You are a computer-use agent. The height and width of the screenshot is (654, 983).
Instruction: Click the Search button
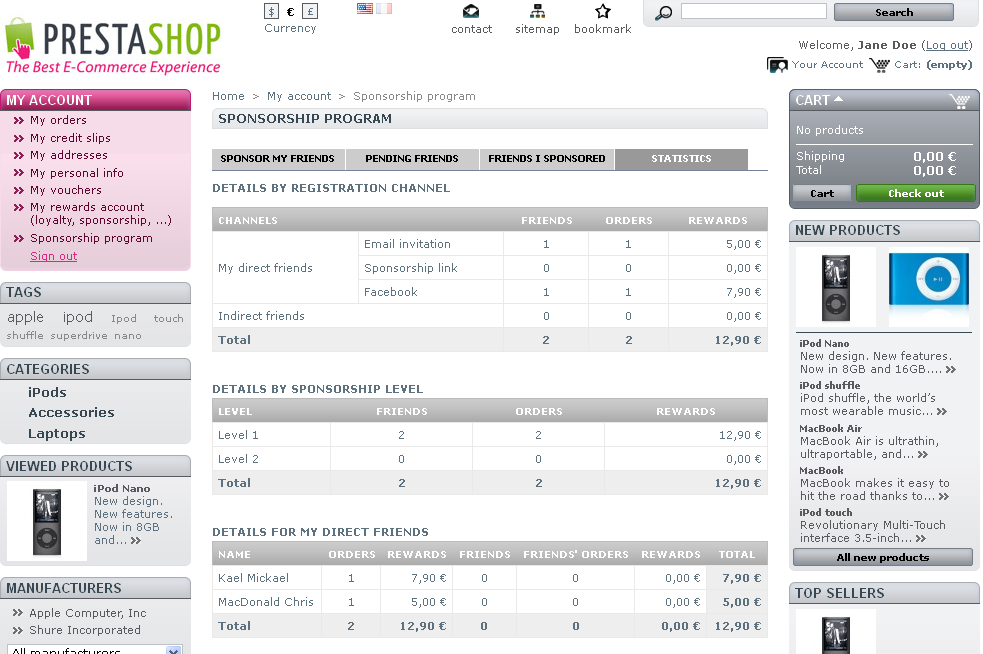(894, 13)
